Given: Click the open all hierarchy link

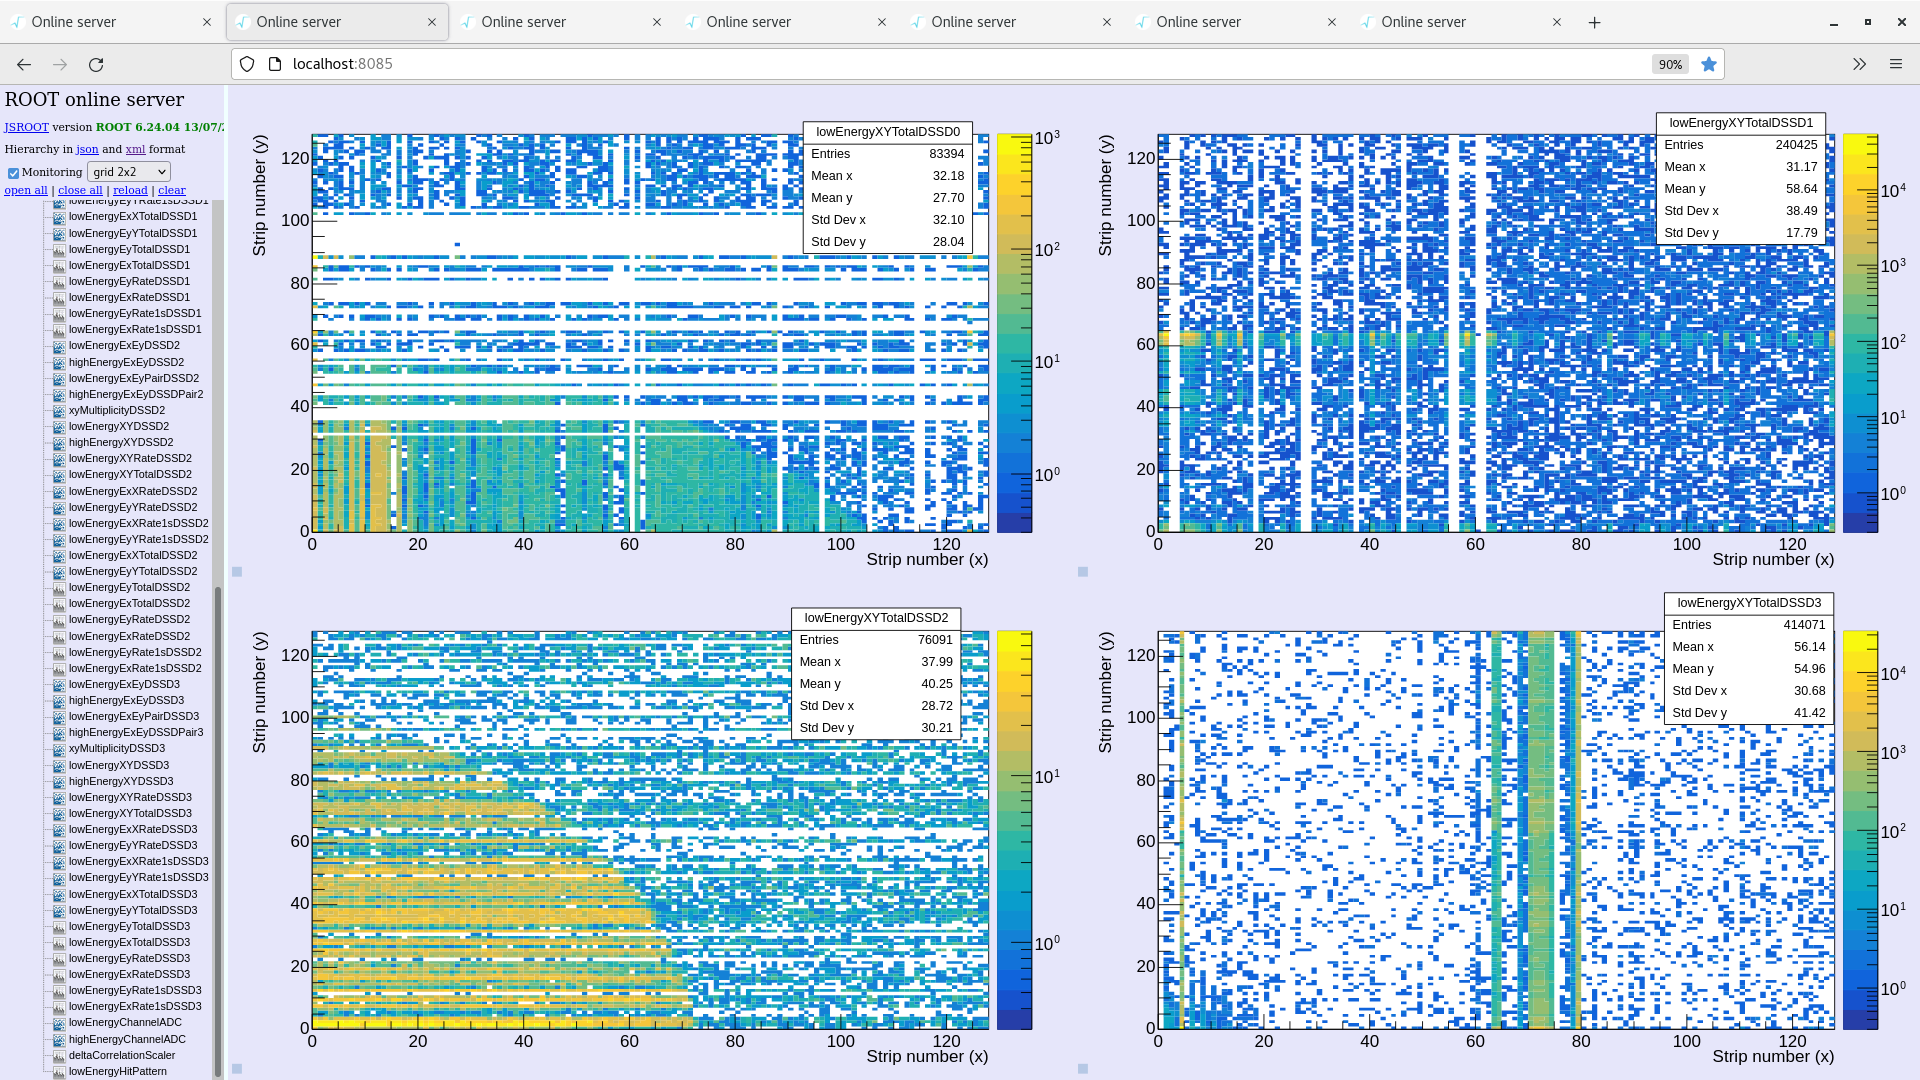Looking at the screenshot, I should (25, 190).
